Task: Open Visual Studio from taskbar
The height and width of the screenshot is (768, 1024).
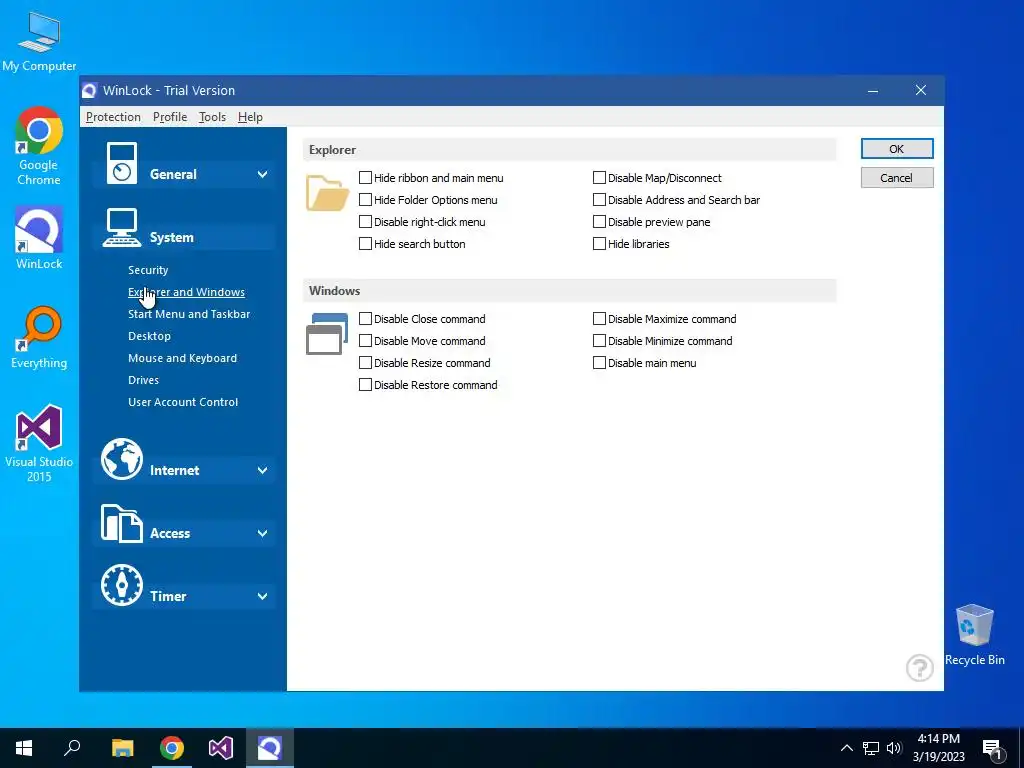Action: point(221,748)
